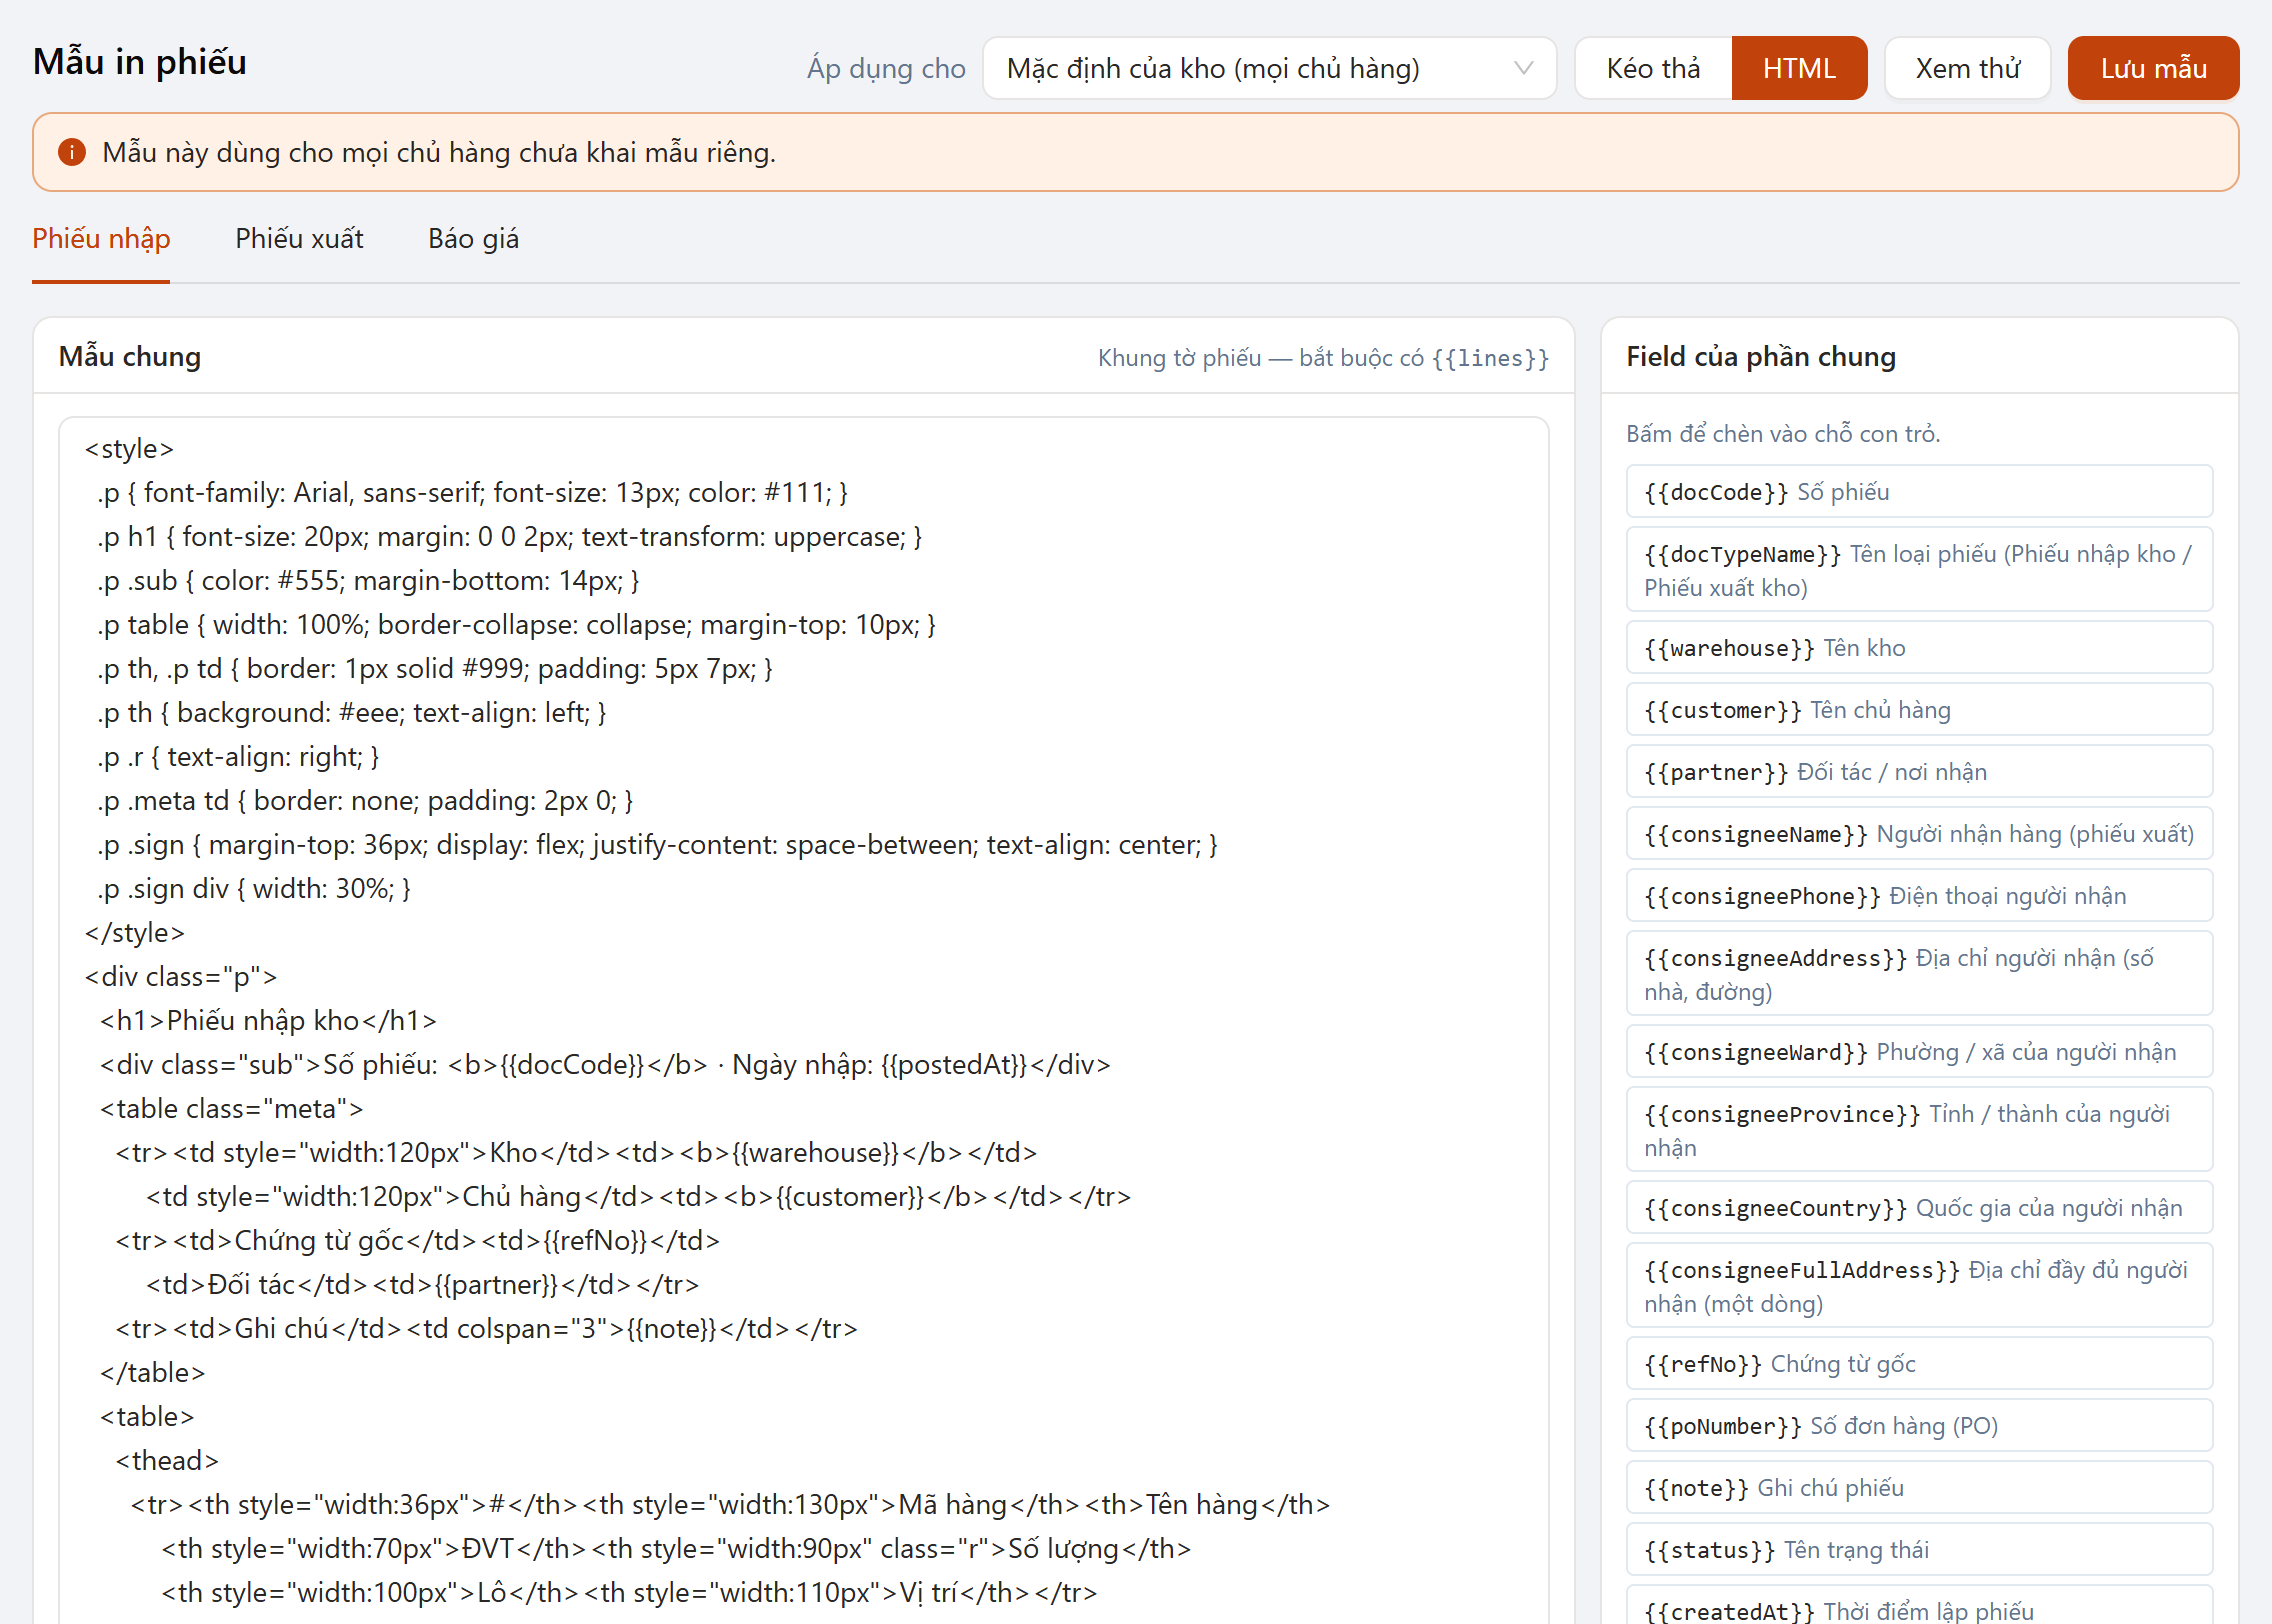
Task: Click the 'Field của phần chung' panel heading
Action: point(1760,357)
